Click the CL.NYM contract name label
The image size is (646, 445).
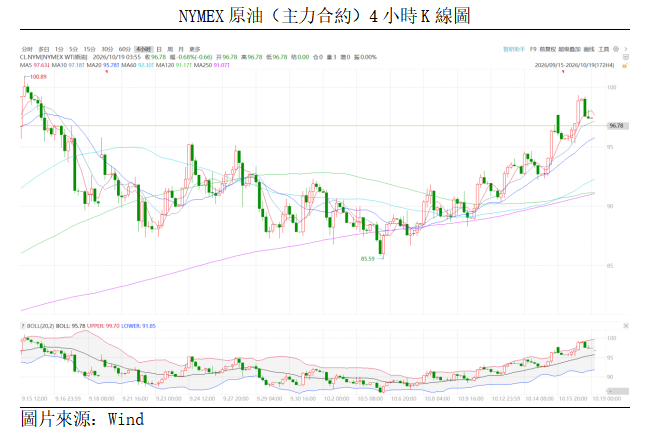point(54,57)
